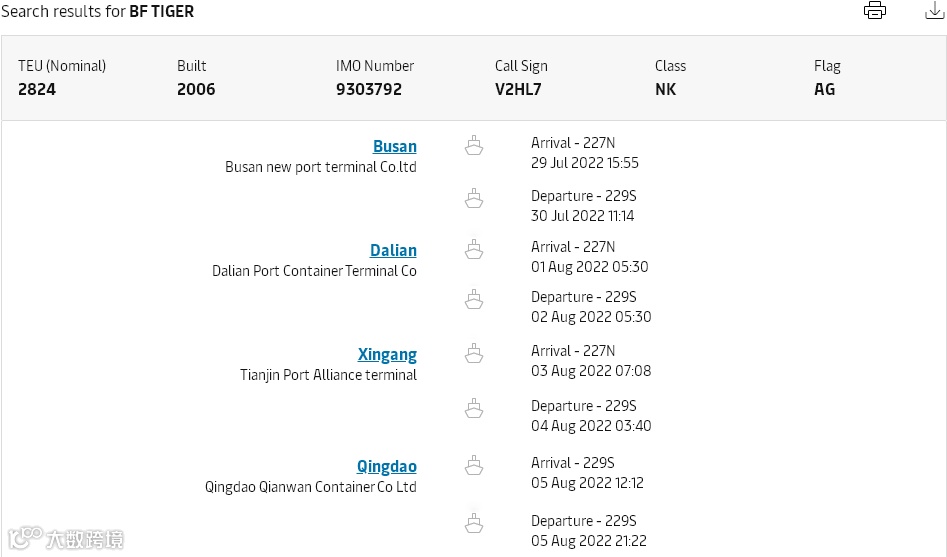947x557 pixels.
Task: Select the IMO Number value 9303792
Action: coord(369,89)
